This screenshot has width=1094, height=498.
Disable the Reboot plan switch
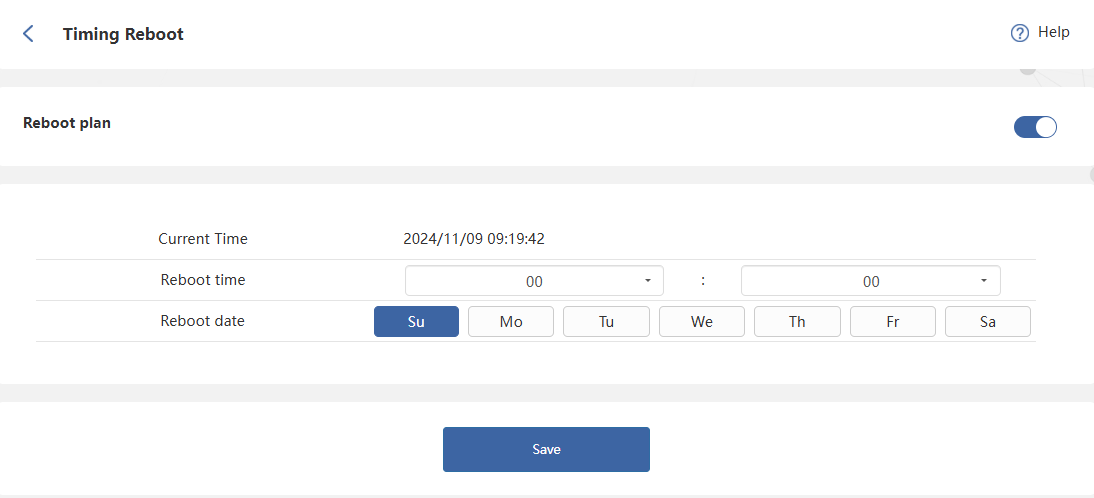1035,127
